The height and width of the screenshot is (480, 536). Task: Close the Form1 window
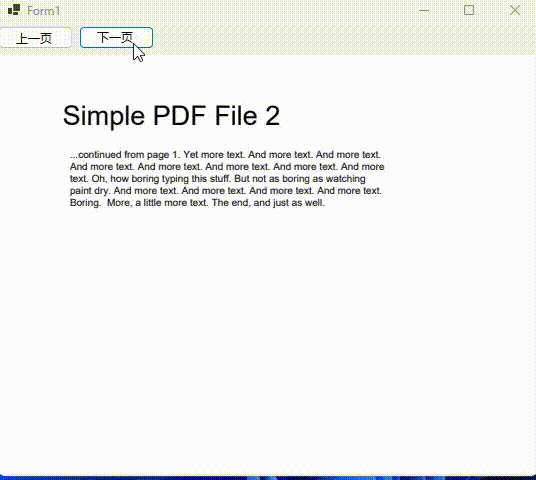point(515,10)
